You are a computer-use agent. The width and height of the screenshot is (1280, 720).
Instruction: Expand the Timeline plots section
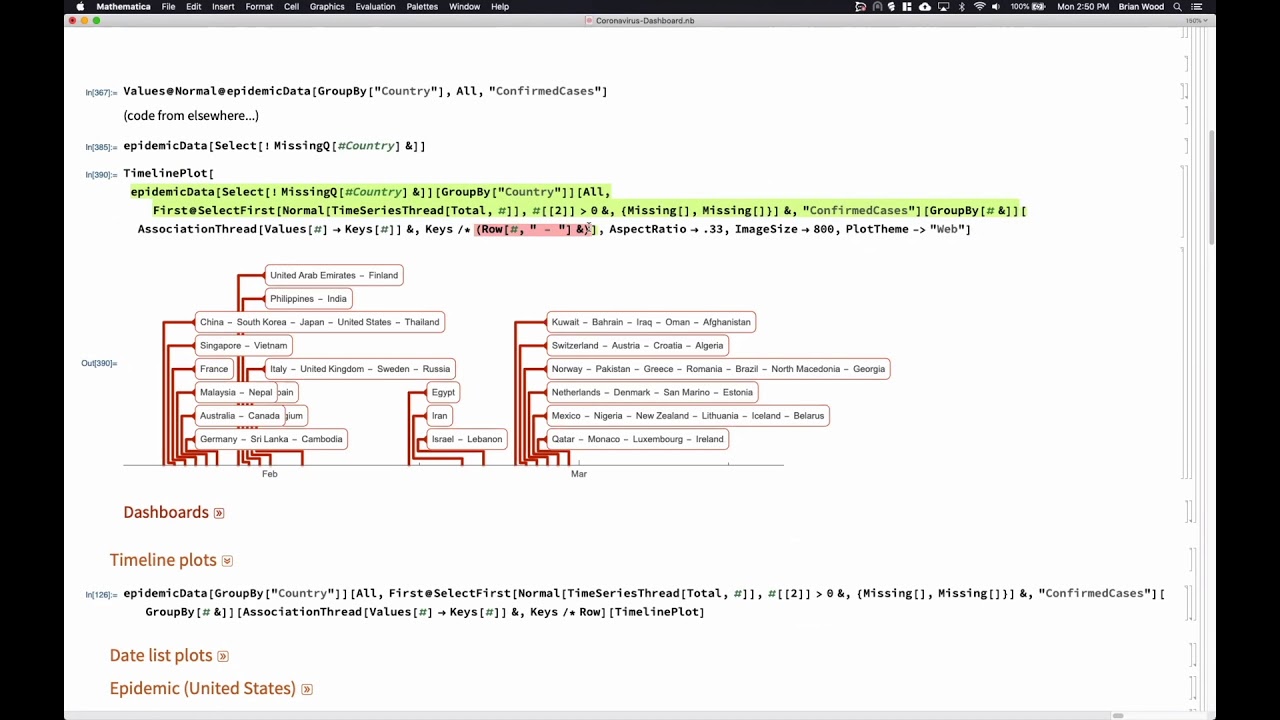click(227, 561)
